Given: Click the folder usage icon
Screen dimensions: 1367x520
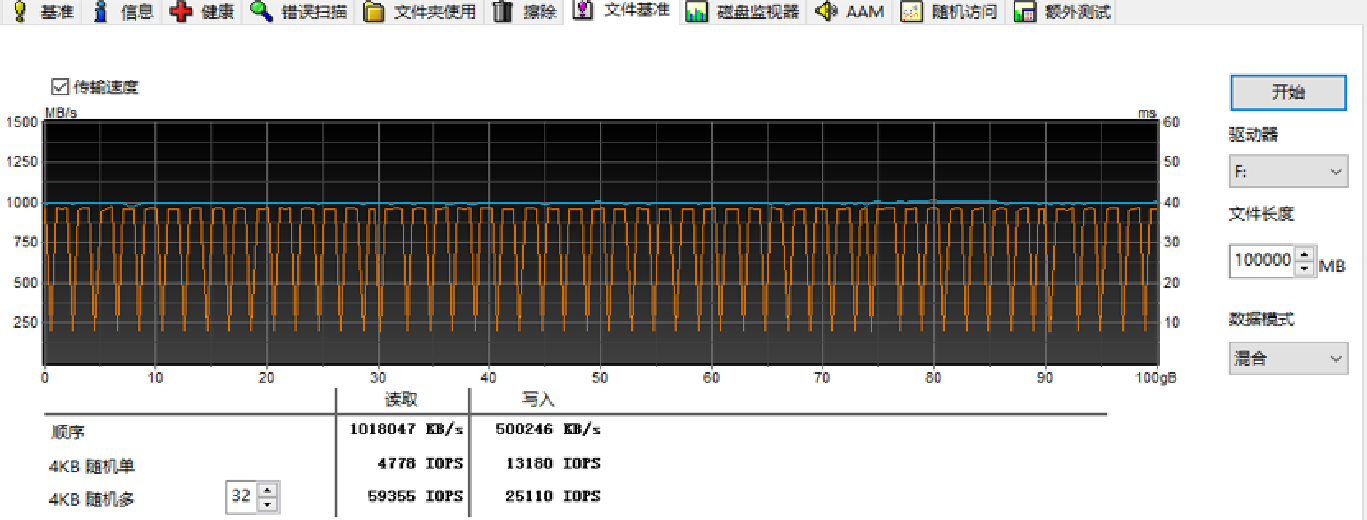Looking at the screenshot, I should tap(374, 12).
